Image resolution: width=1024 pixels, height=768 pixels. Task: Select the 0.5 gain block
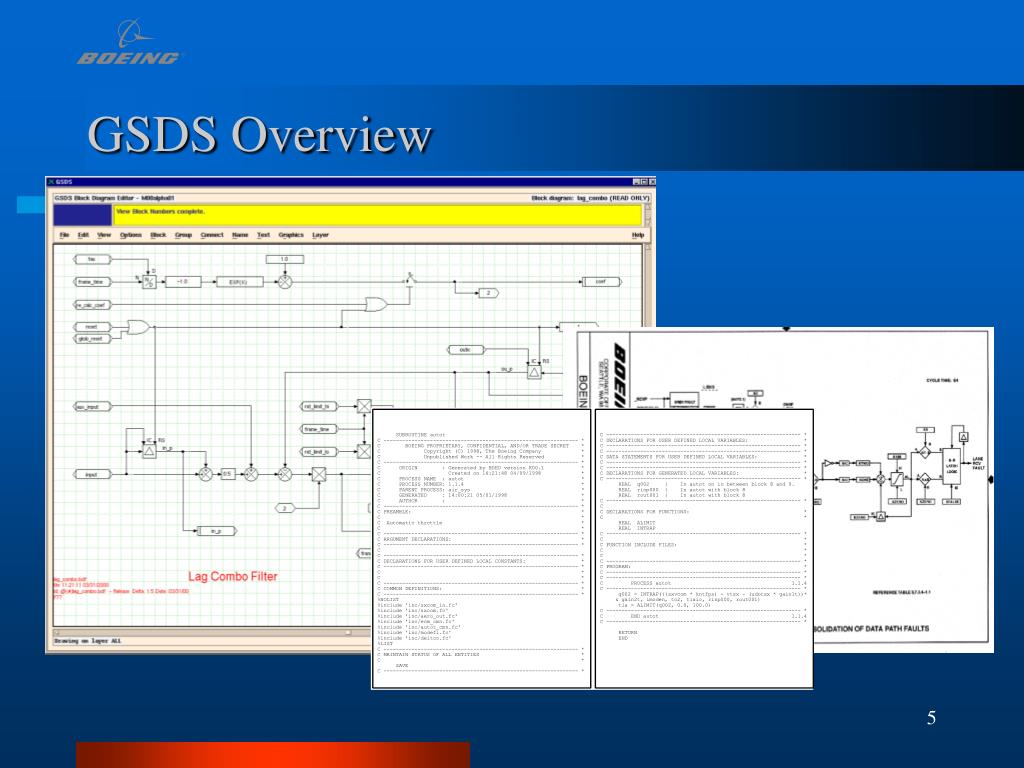[227, 474]
